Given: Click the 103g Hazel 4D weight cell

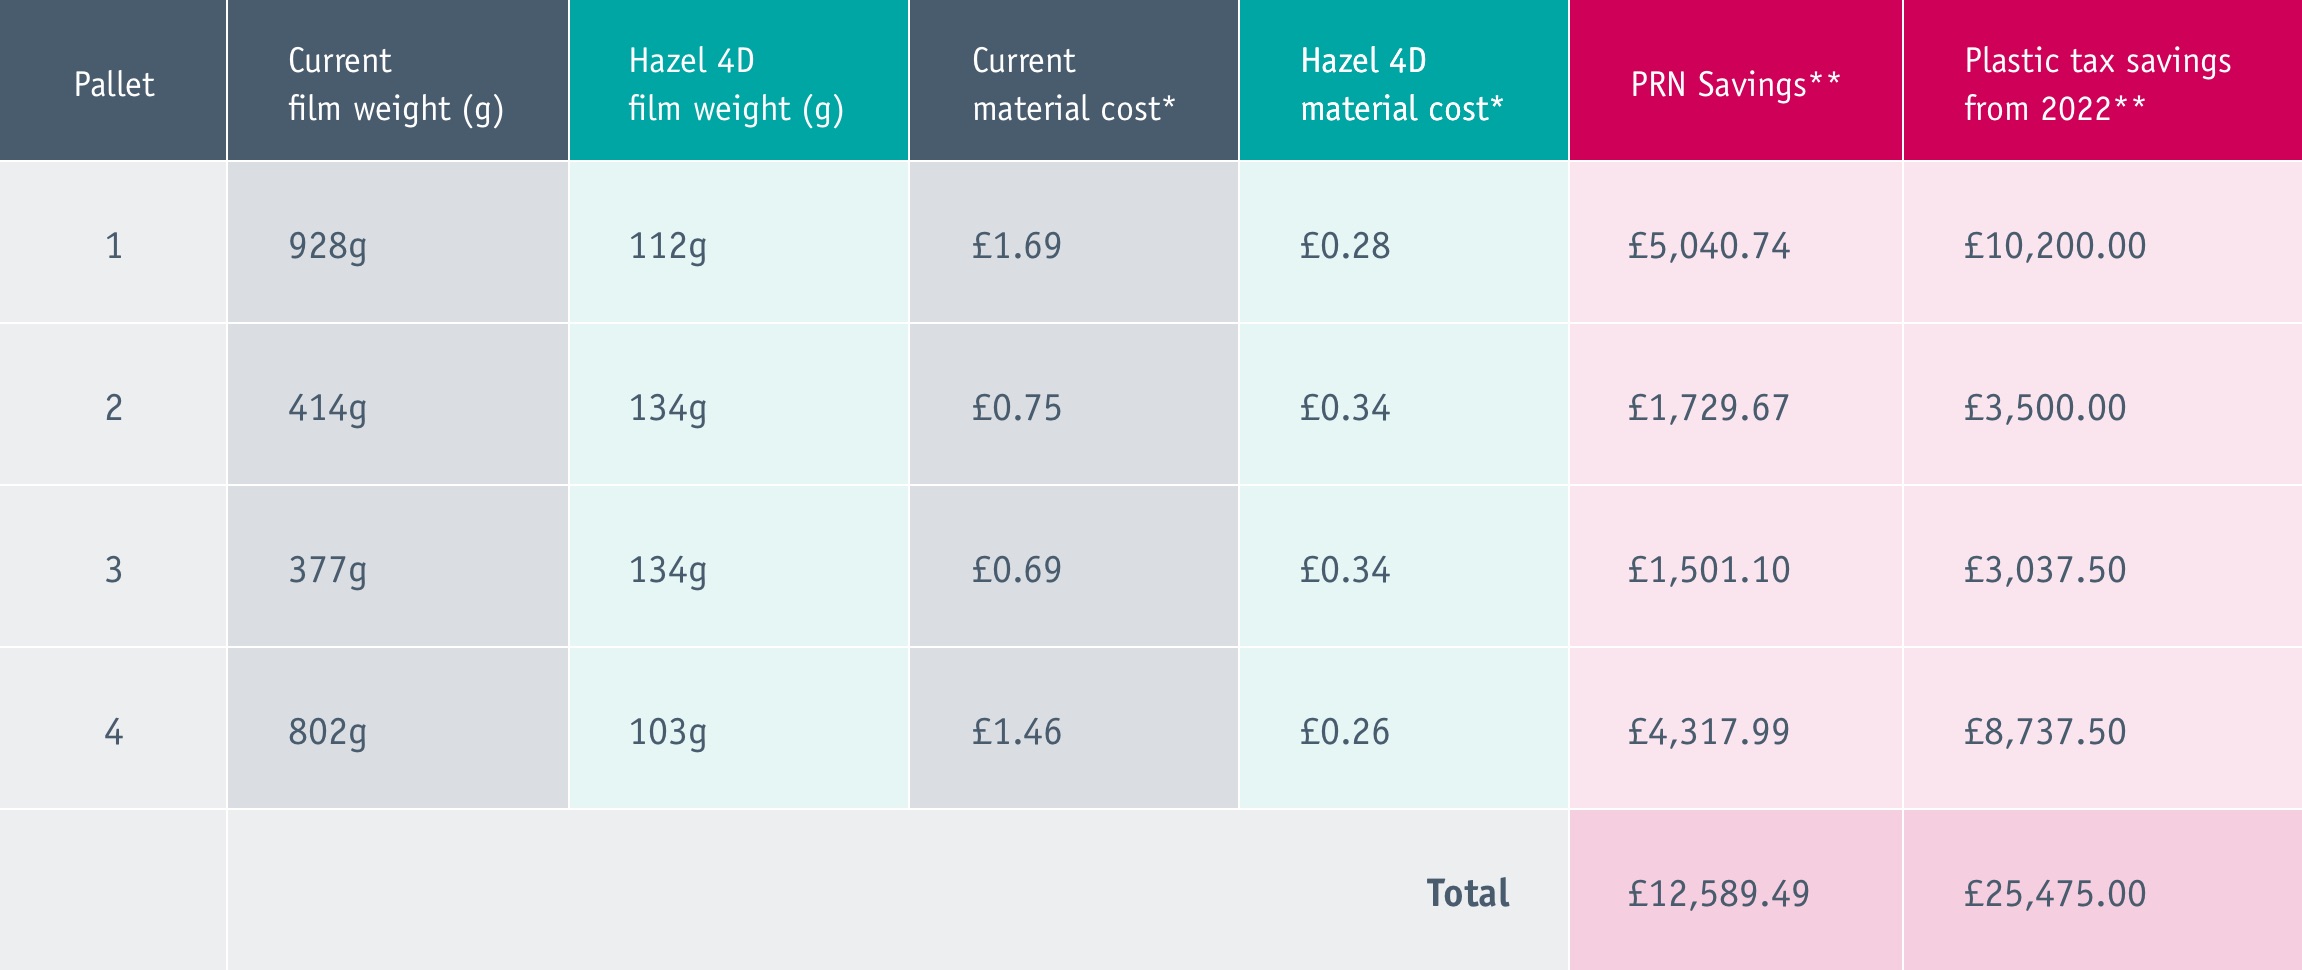Looking at the screenshot, I should click(667, 732).
